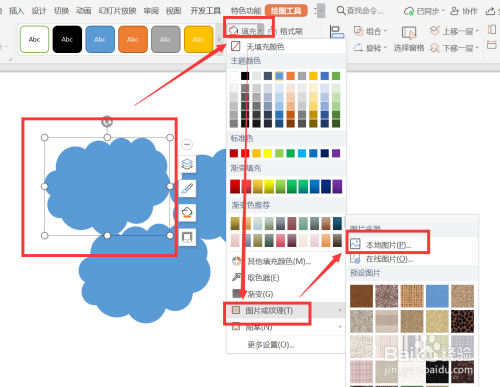Choose 本地图片(P) from the picture source
500x387 pixels.
[x=388, y=245]
